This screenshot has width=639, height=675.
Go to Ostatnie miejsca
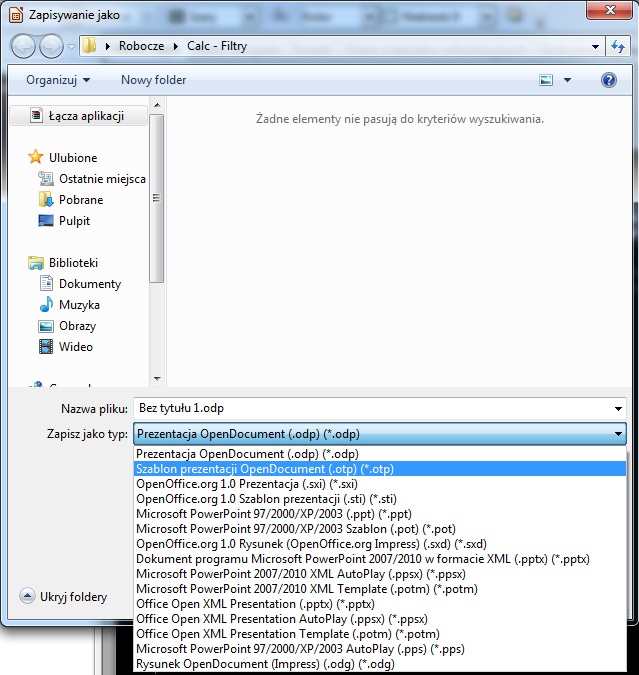point(102,179)
